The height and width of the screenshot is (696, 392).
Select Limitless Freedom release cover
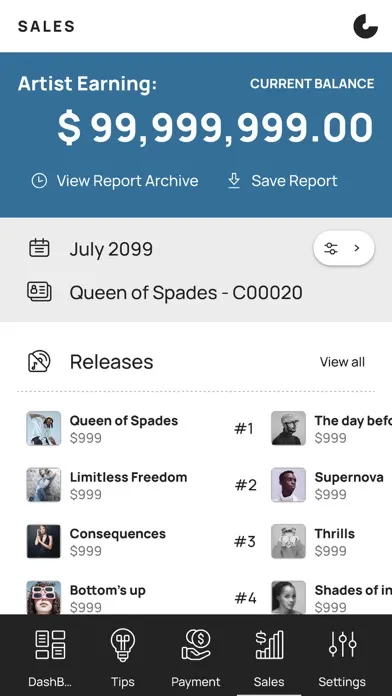click(x=44, y=485)
